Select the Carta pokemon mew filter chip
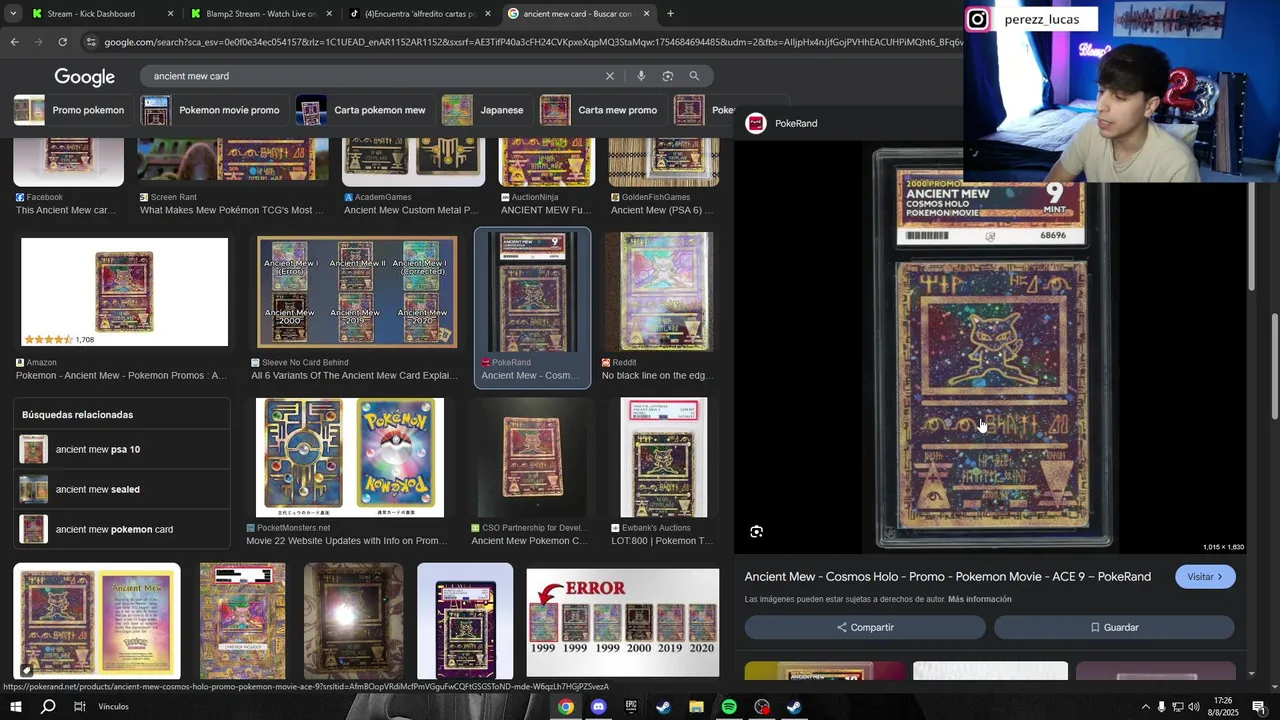 click(x=363, y=110)
